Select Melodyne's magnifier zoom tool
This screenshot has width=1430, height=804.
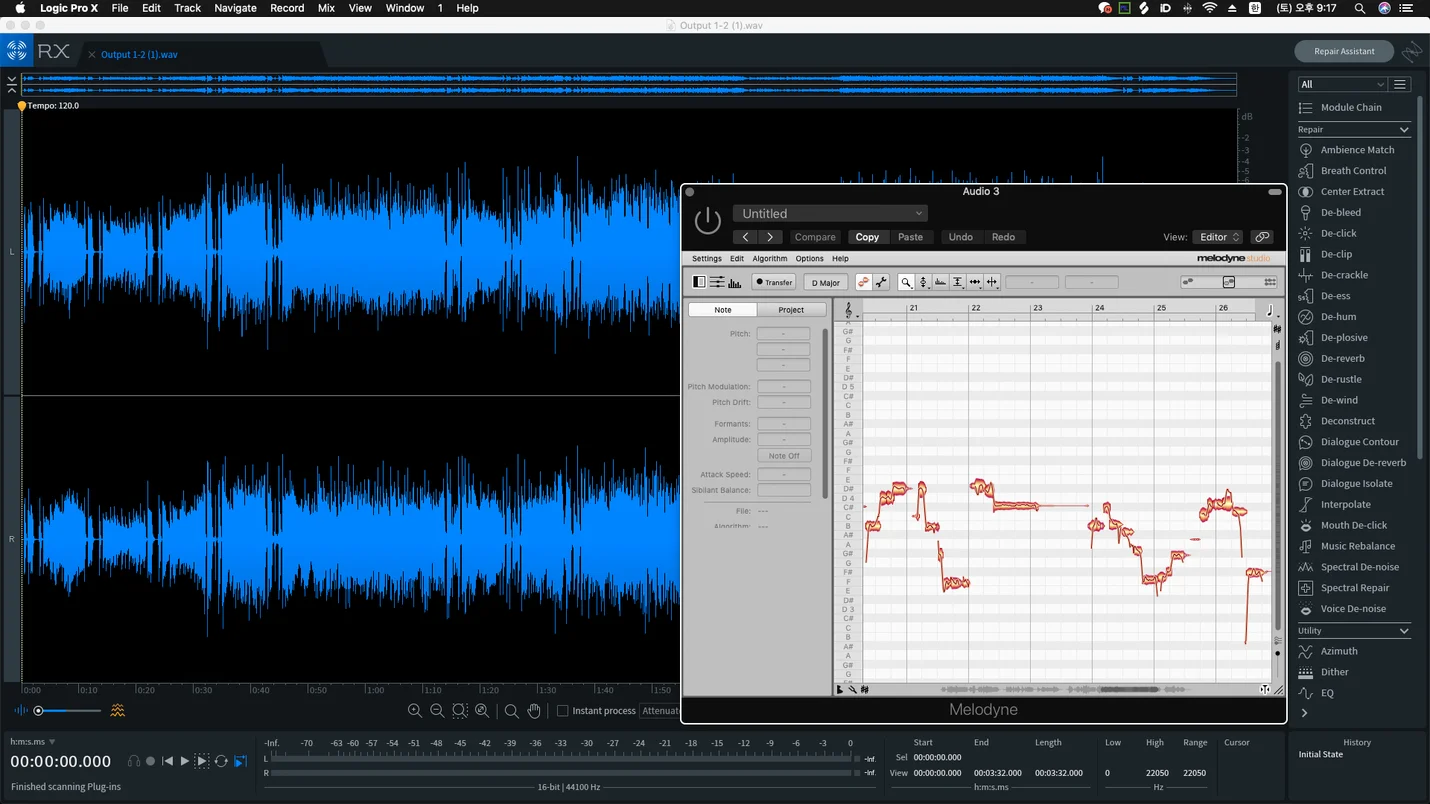[x=905, y=283]
